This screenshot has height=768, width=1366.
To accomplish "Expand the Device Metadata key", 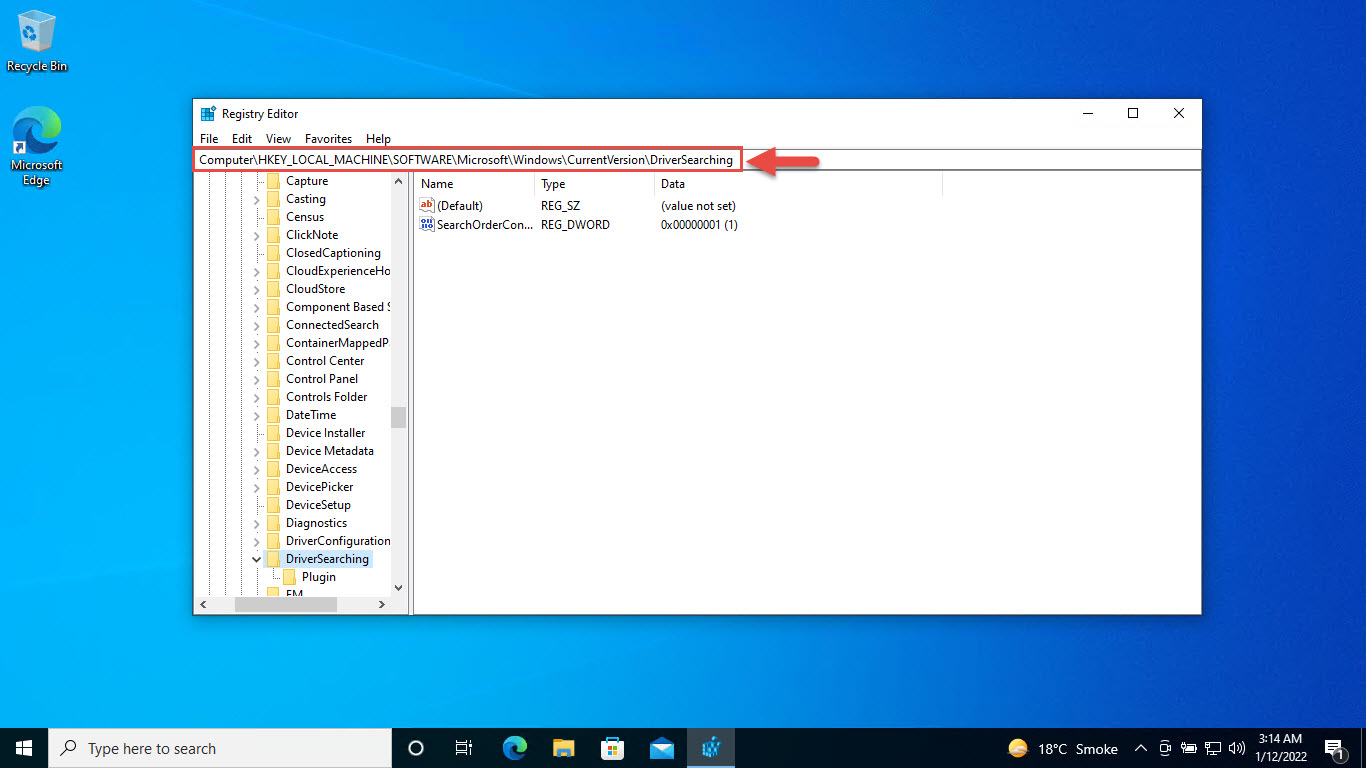I will 257,451.
